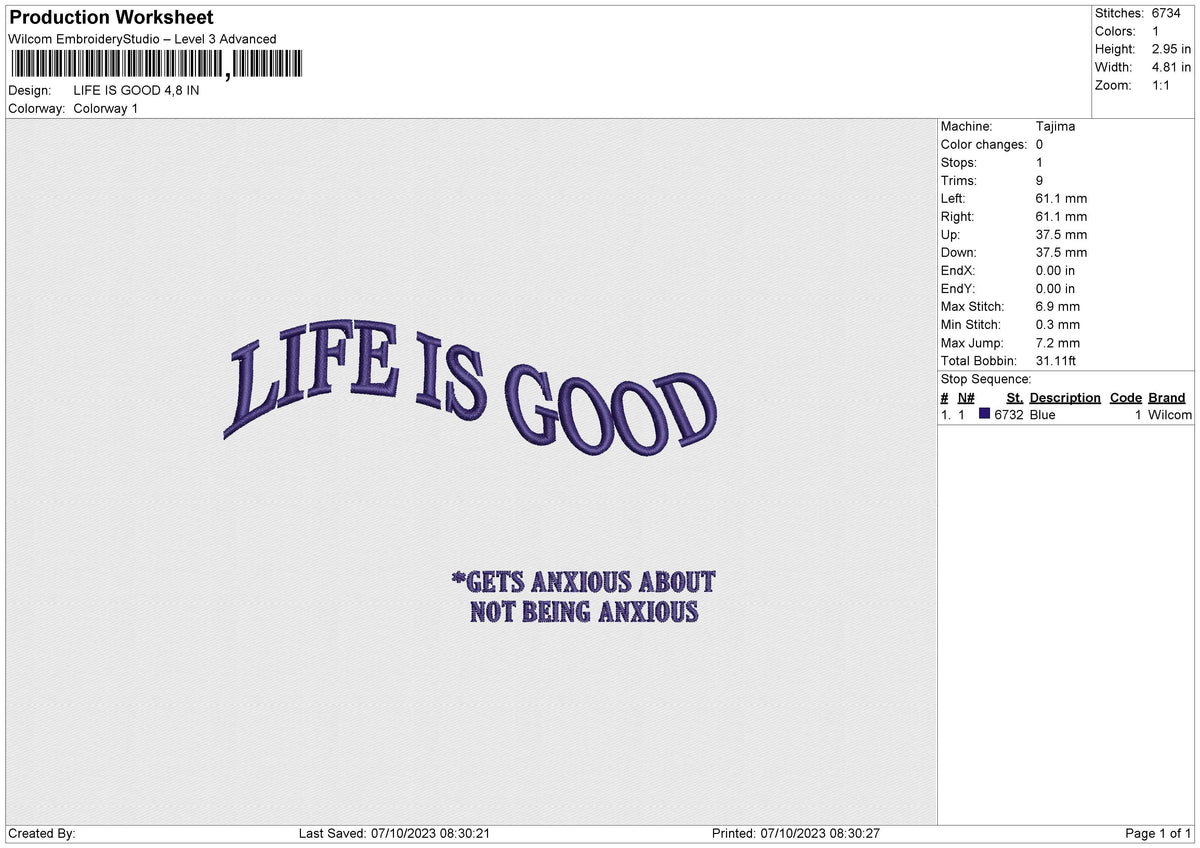Select the design name 'LIFE IS GOOD 4,8 IN'
Image resolution: width=1200 pixels, height=848 pixels.
(x=136, y=90)
